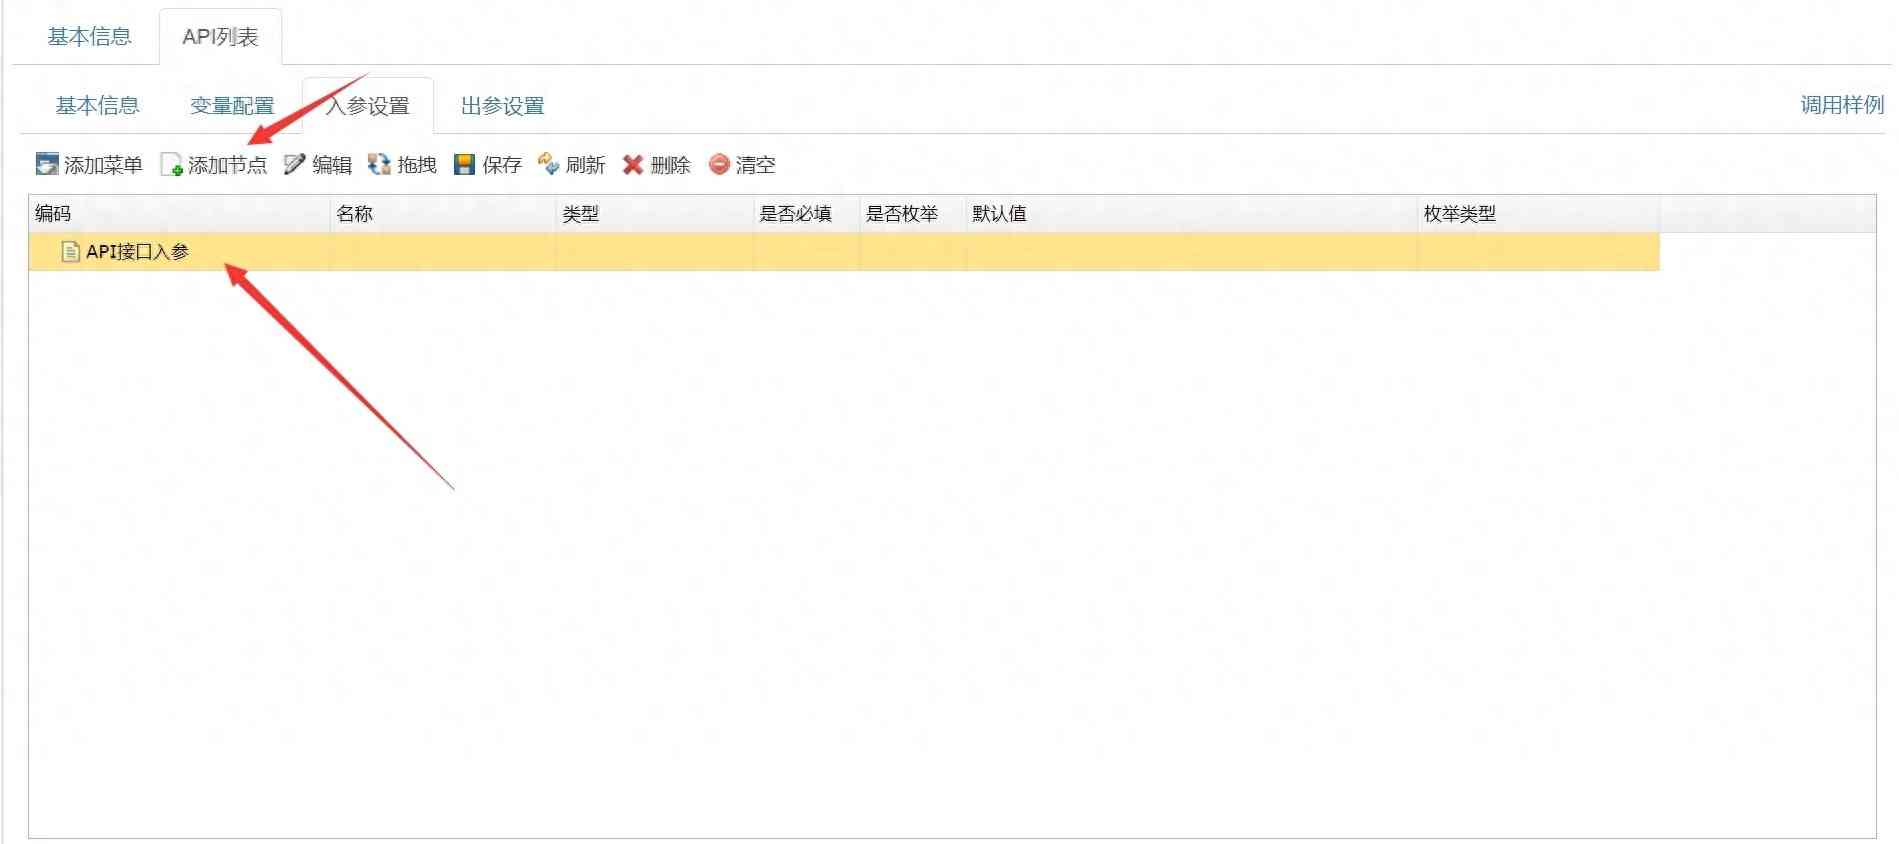The width and height of the screenshot is (1899, 844).
Task: Click the API接口入参 document icon
Action: pyautogui.click(x=70, y=251)
